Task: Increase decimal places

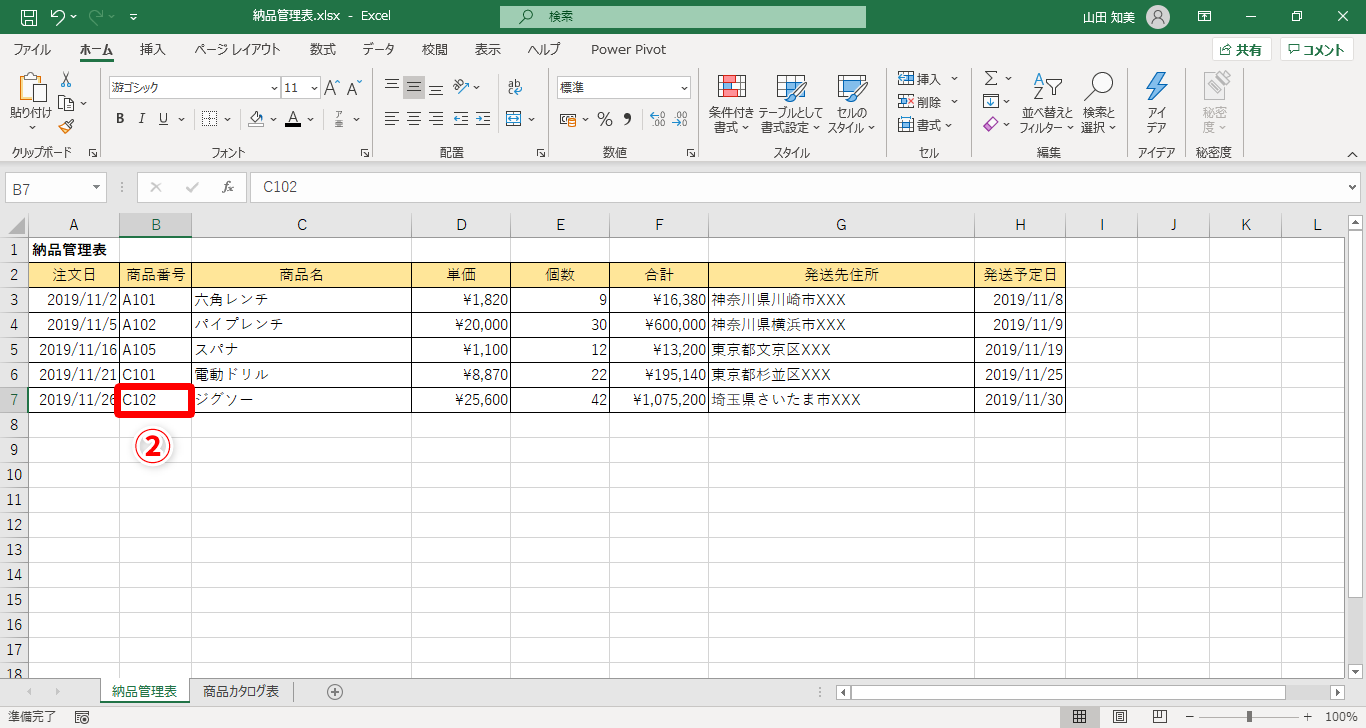Action: pyautogui.click(x=657, y=119)
